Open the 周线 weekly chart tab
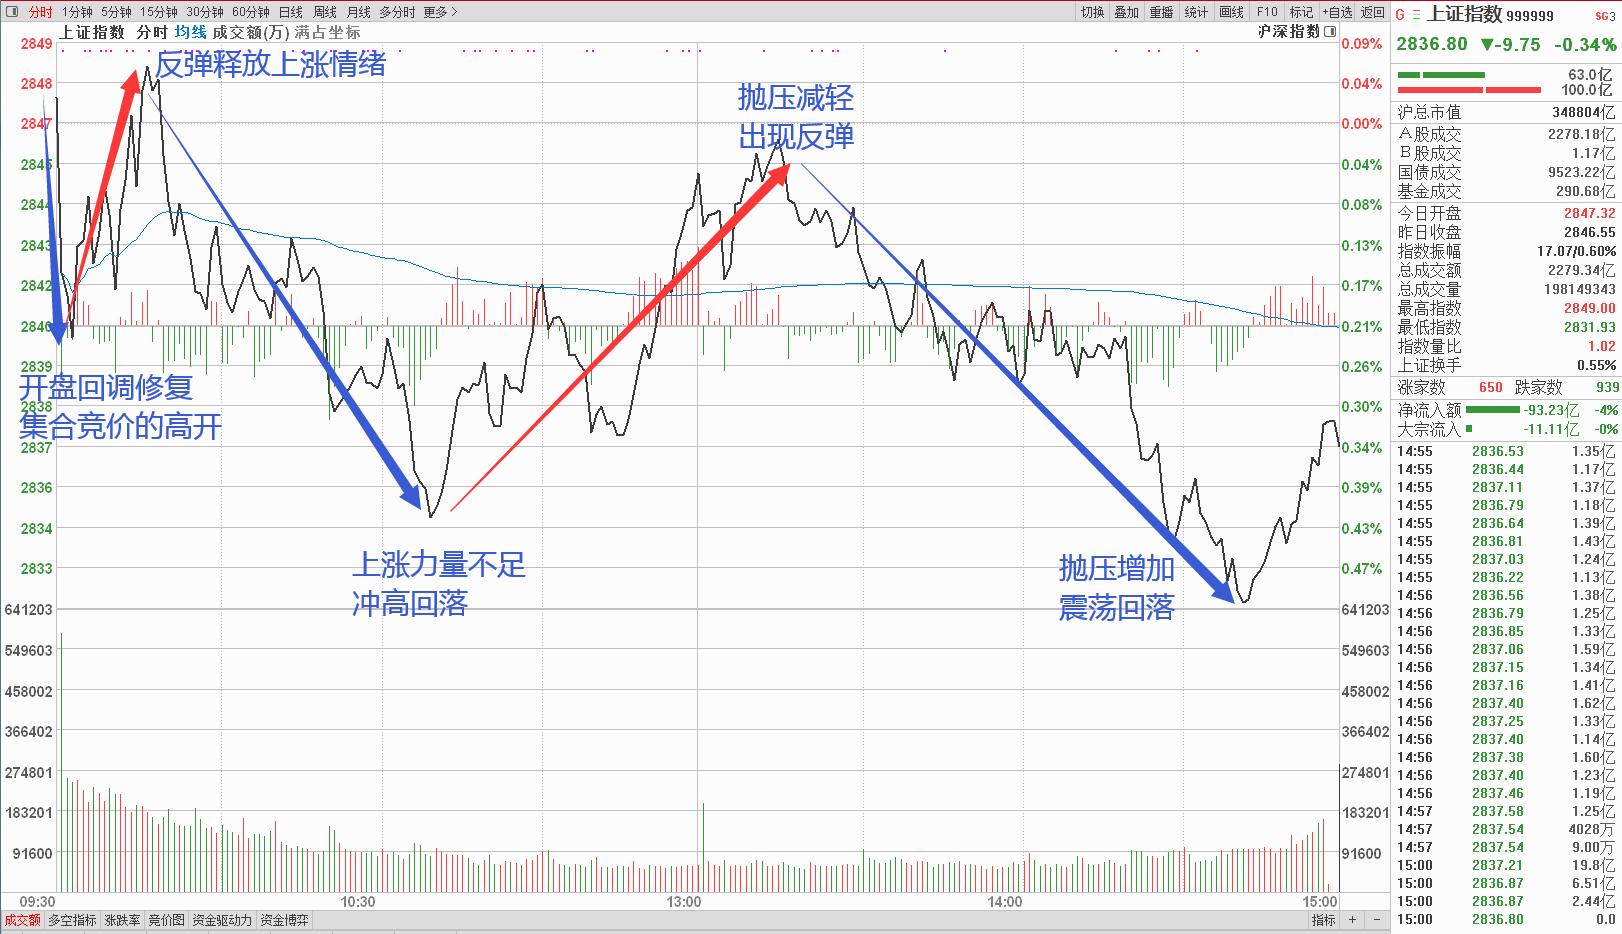Screen dimensions: 1622x934 (x=324, y=12)
